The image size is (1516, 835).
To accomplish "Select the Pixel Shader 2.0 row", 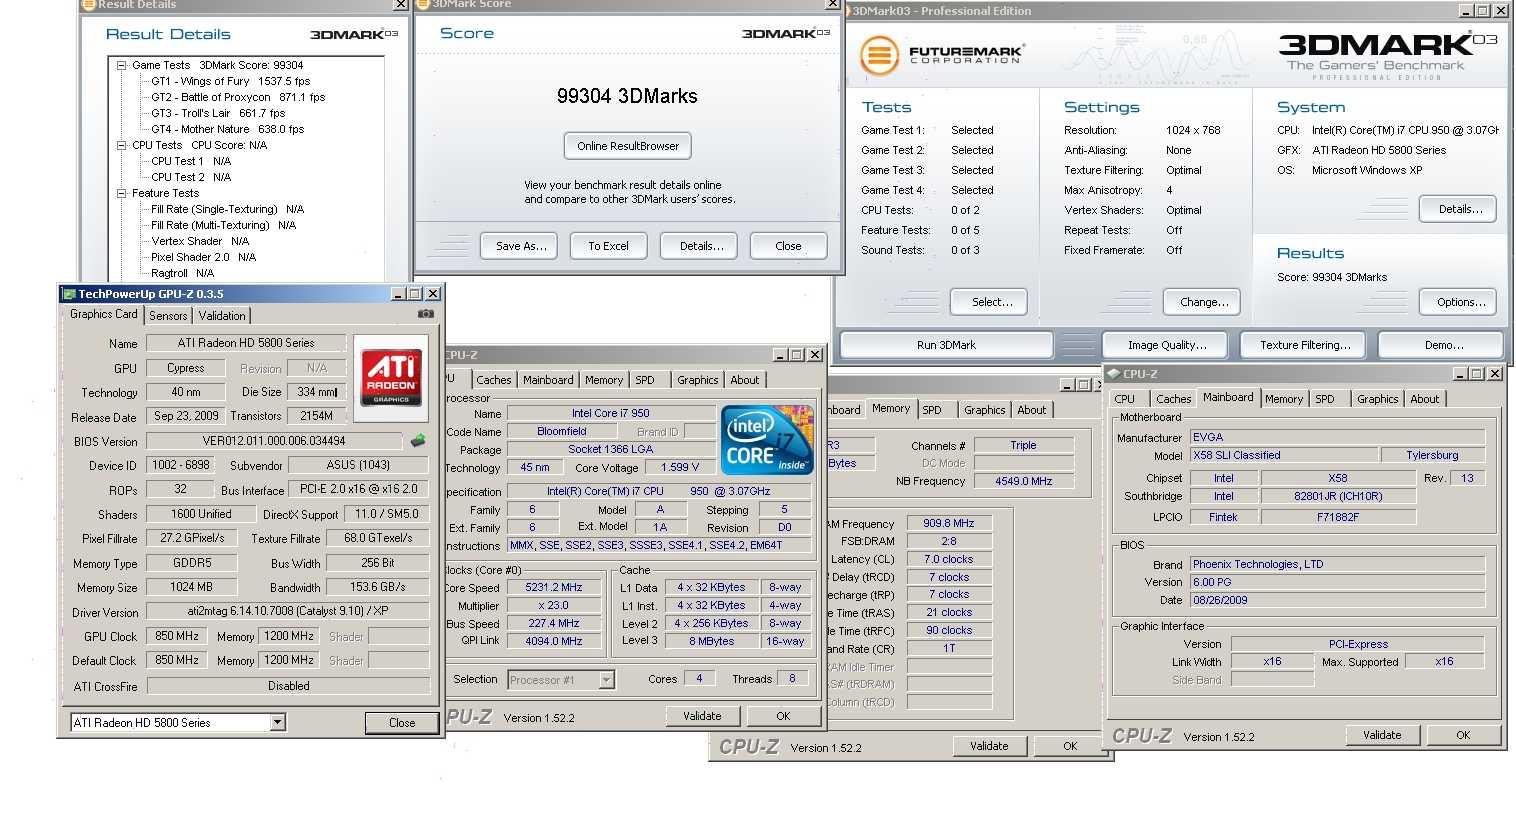I will tap(203, 257).
